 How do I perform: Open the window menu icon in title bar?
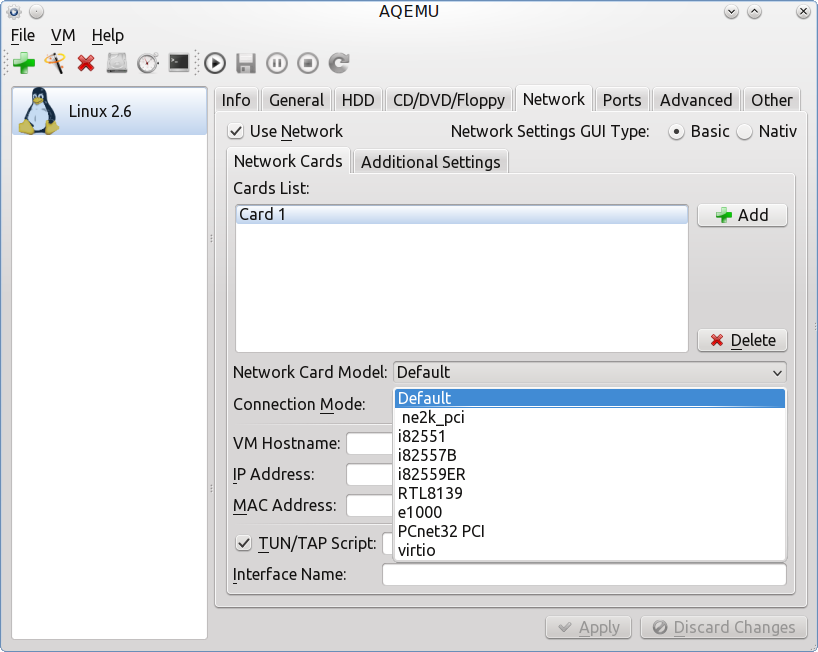point(14,11)
